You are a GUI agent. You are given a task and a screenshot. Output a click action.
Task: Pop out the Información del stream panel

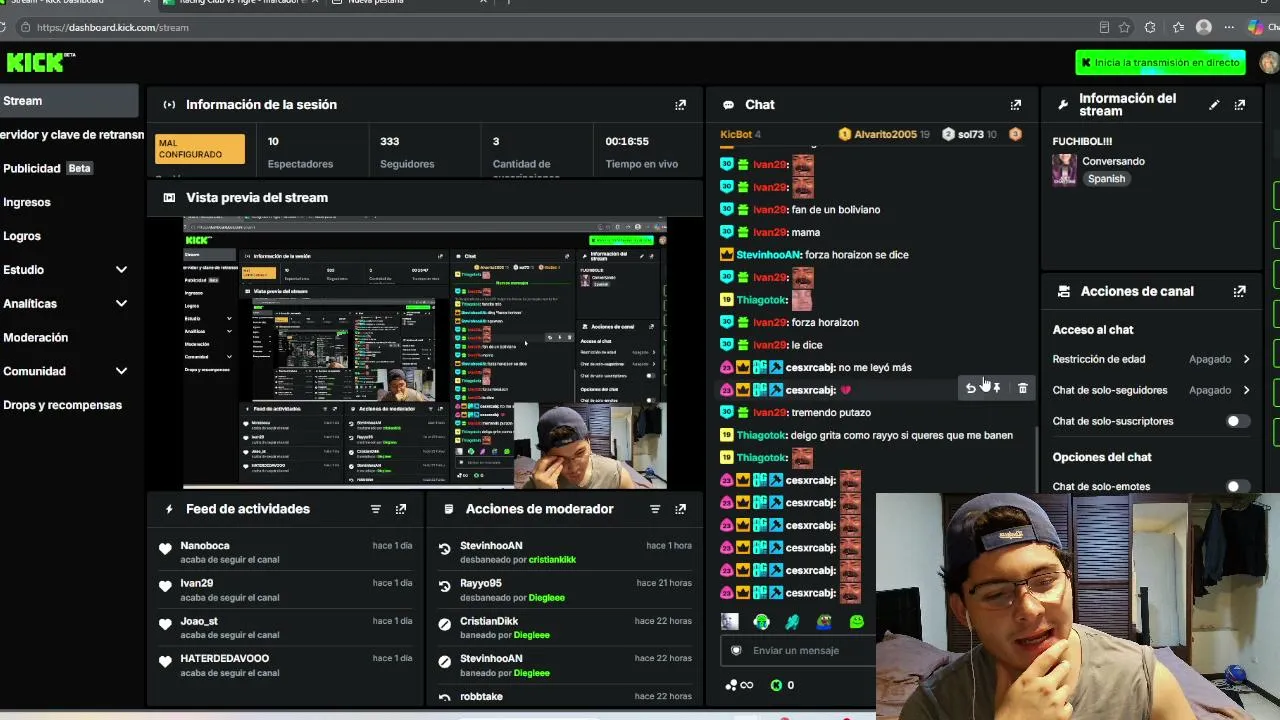(1240, 104)
